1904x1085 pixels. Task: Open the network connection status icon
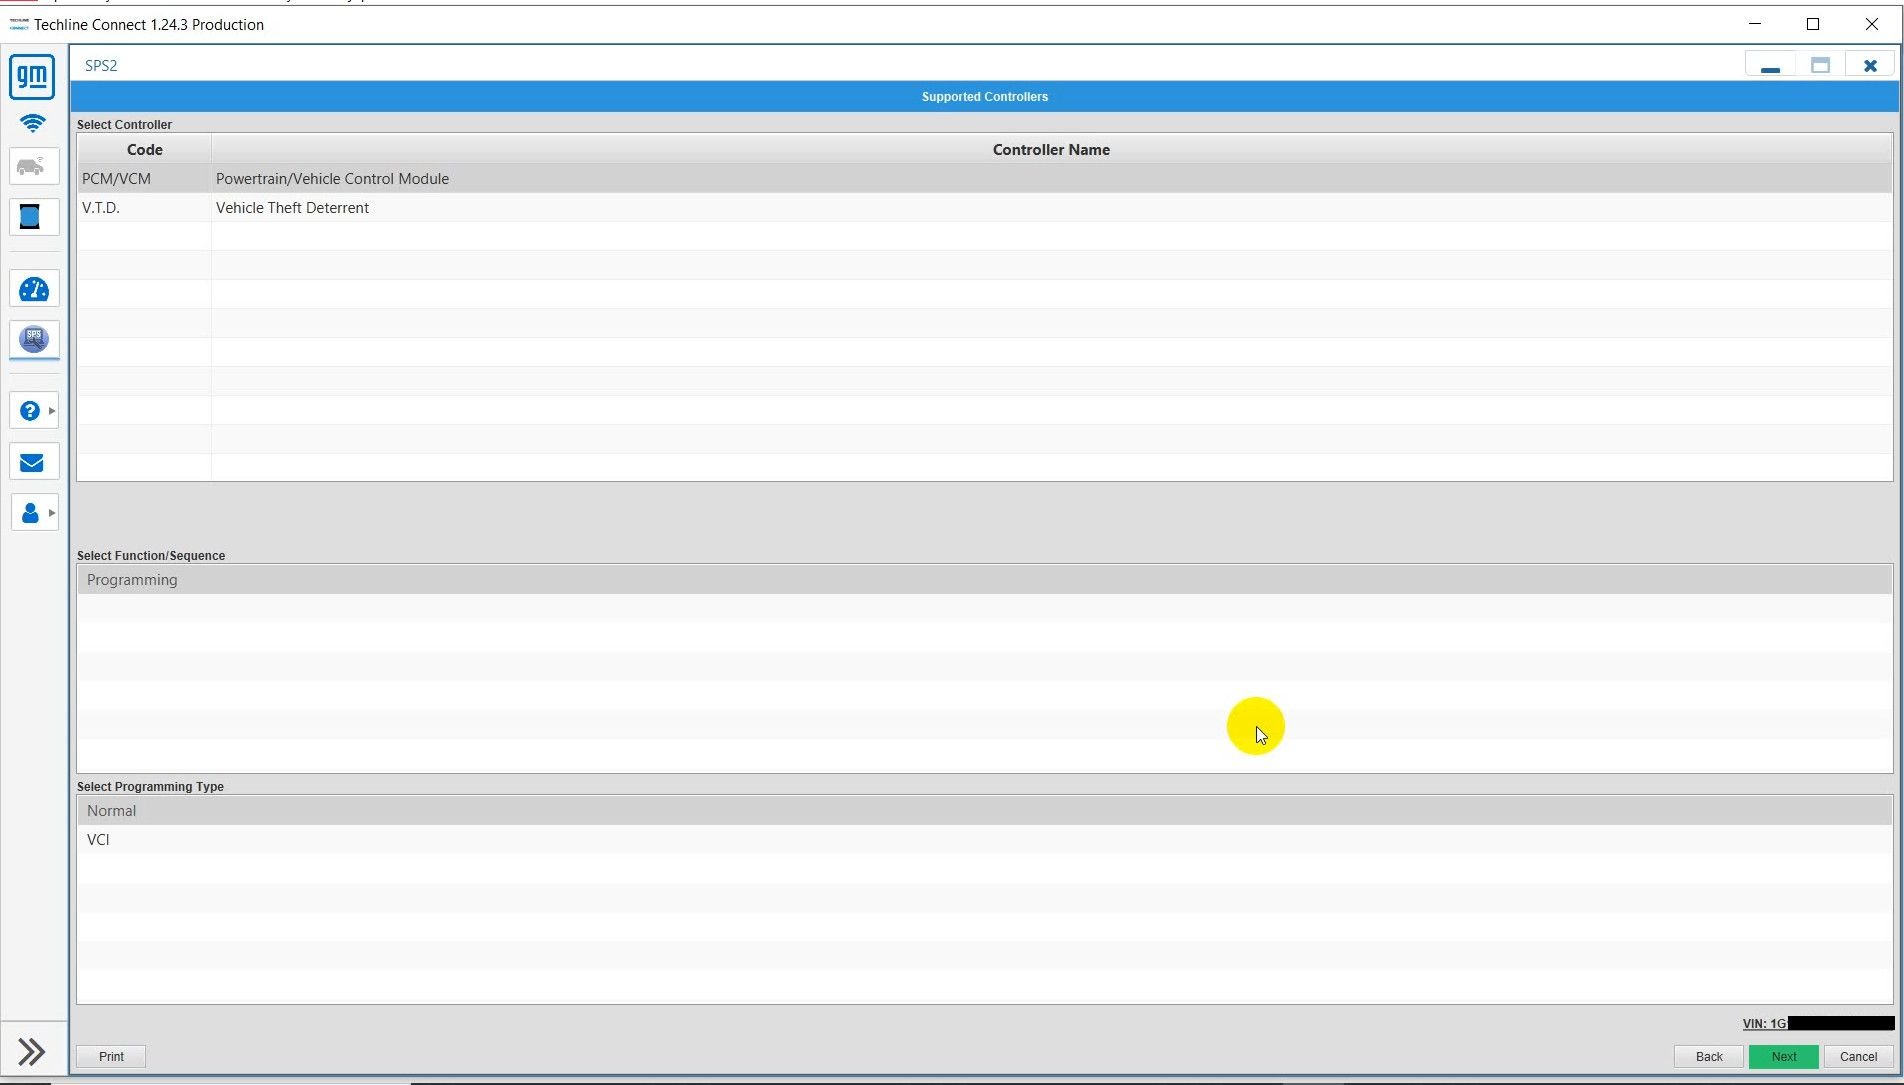click(x=31, y=124)
